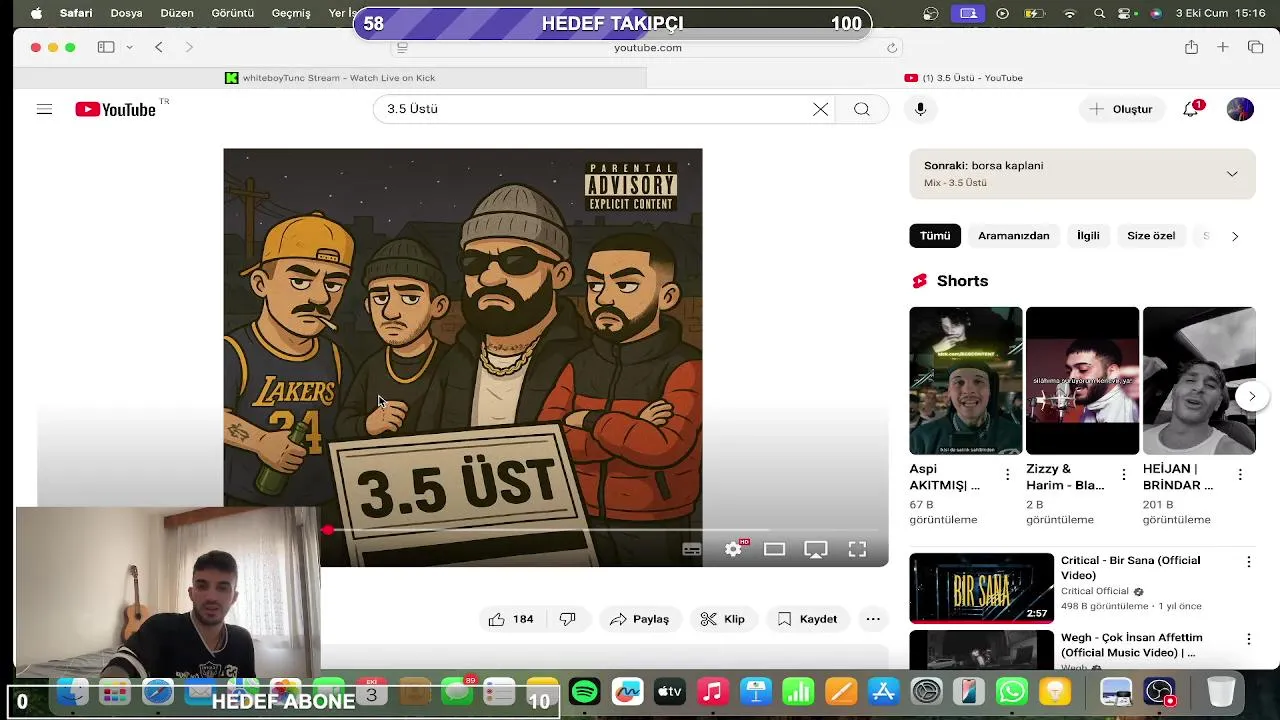Click Oluştur create button

[x=1121, y=109]
